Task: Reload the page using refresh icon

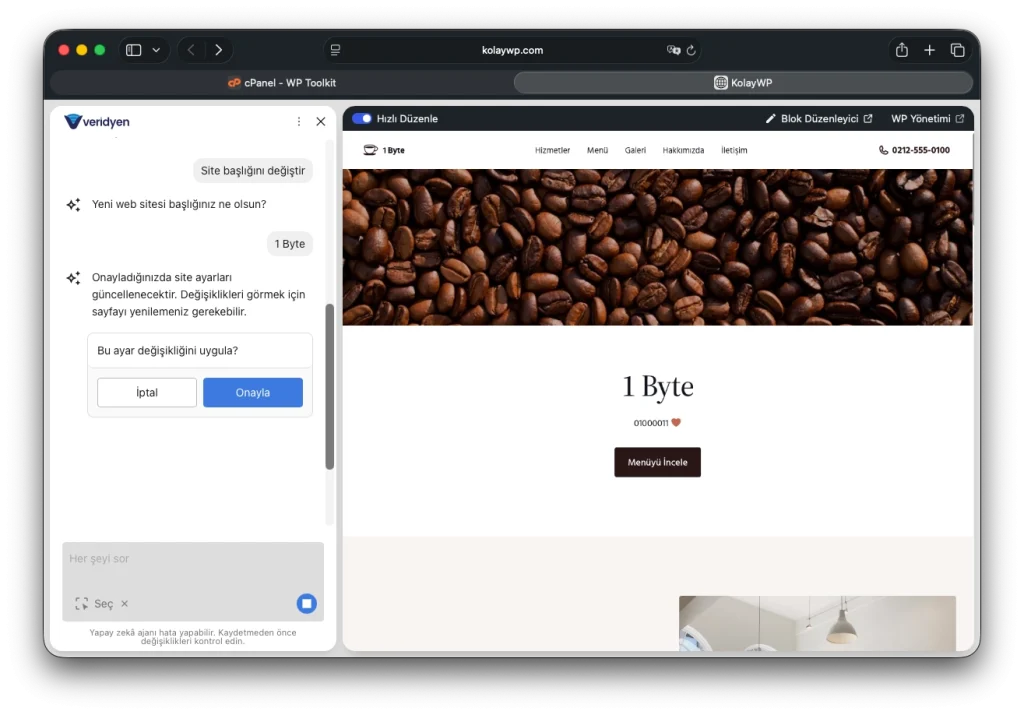Action: [691, 50]
